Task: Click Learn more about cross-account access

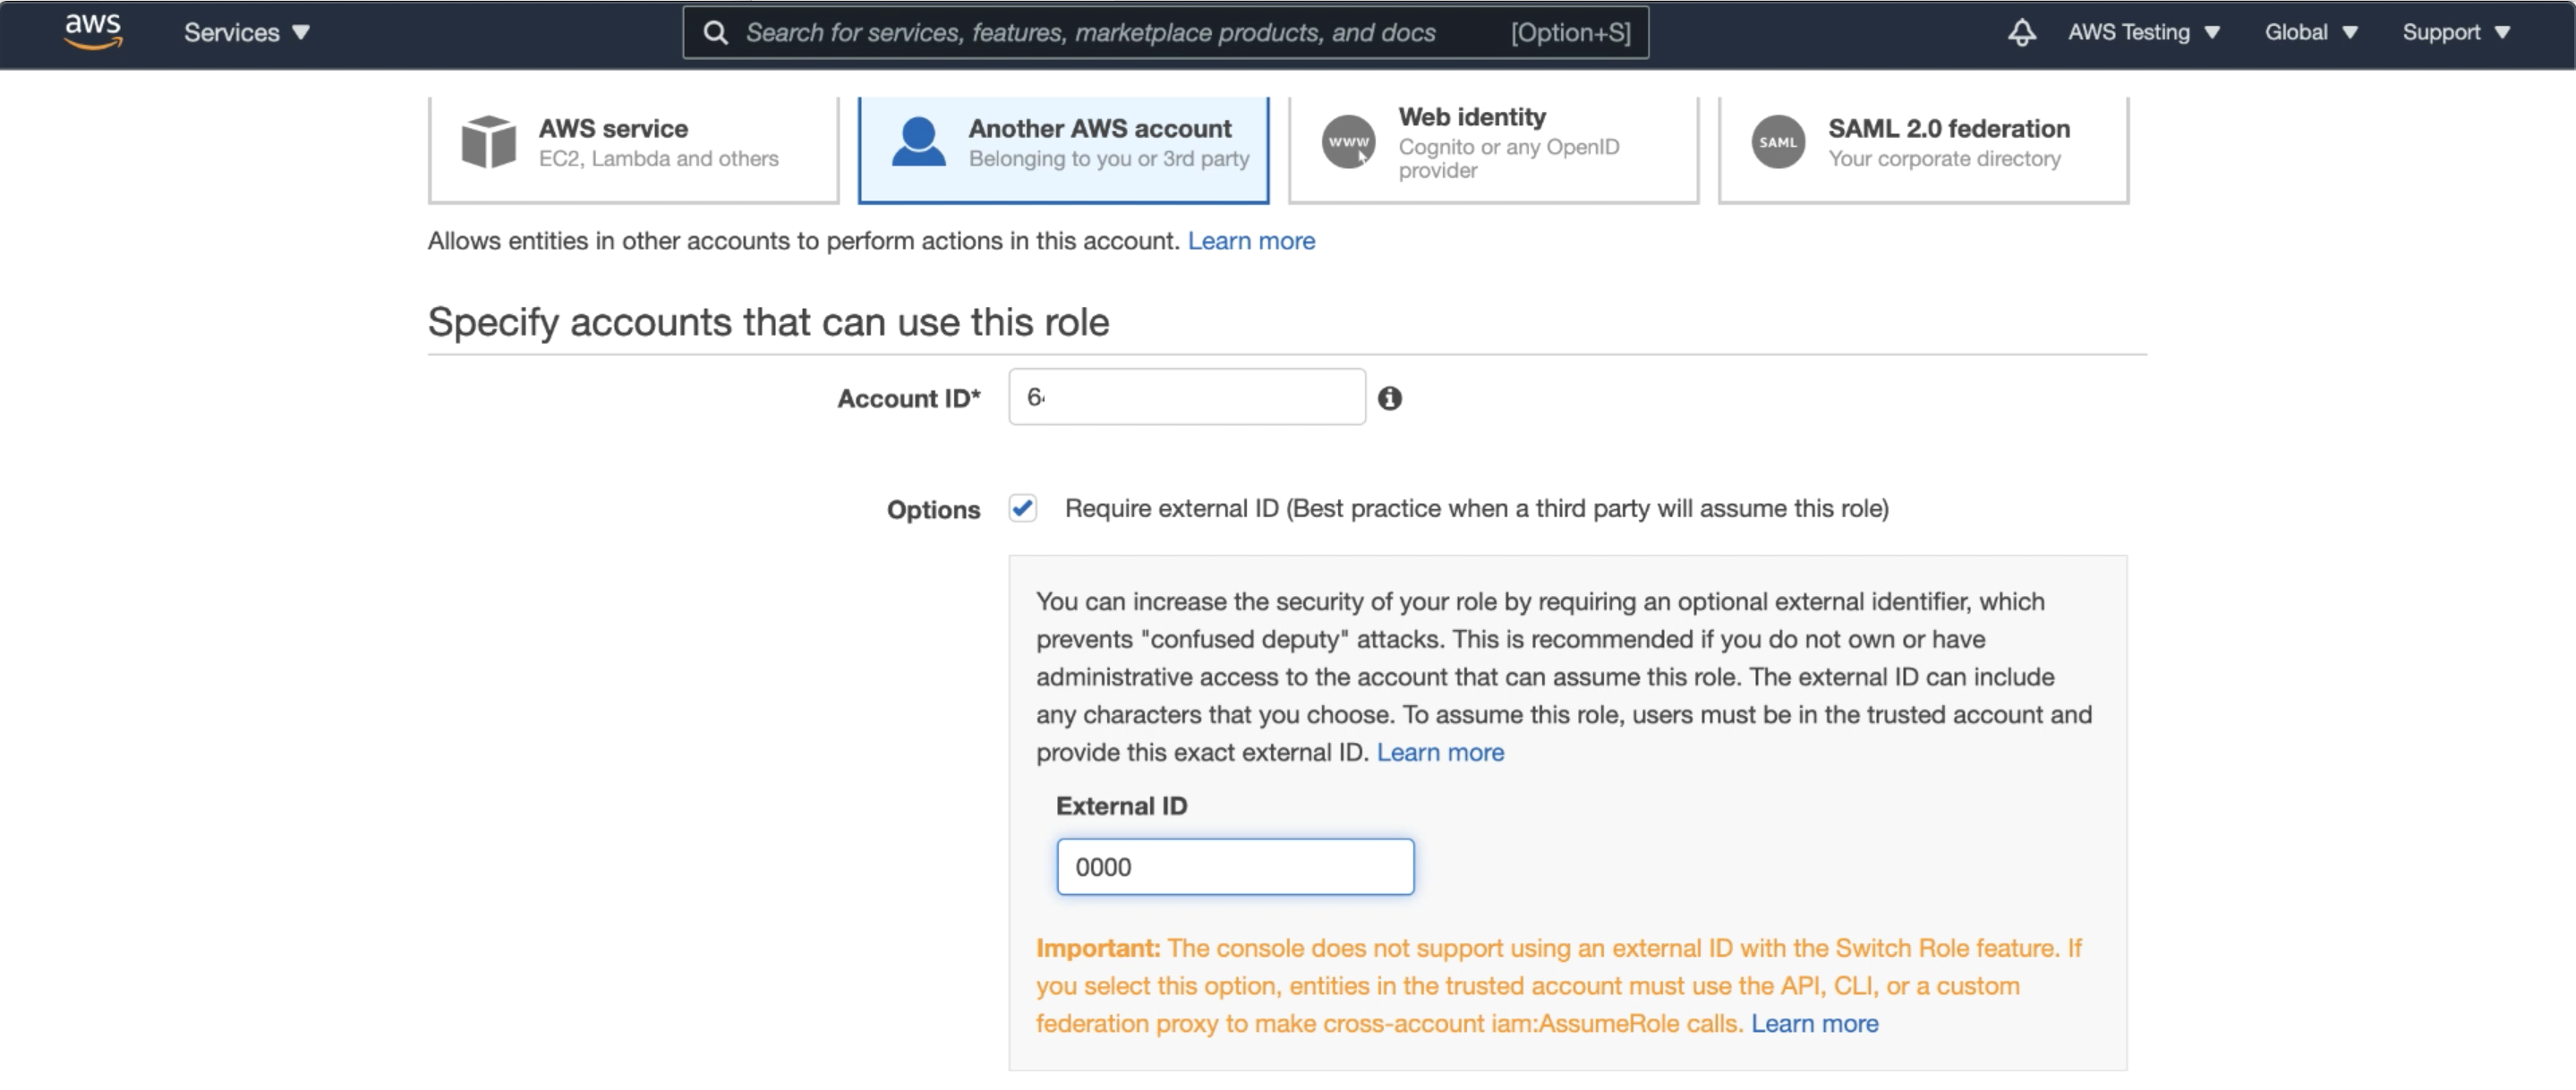Action: (x=1250, y=241)
